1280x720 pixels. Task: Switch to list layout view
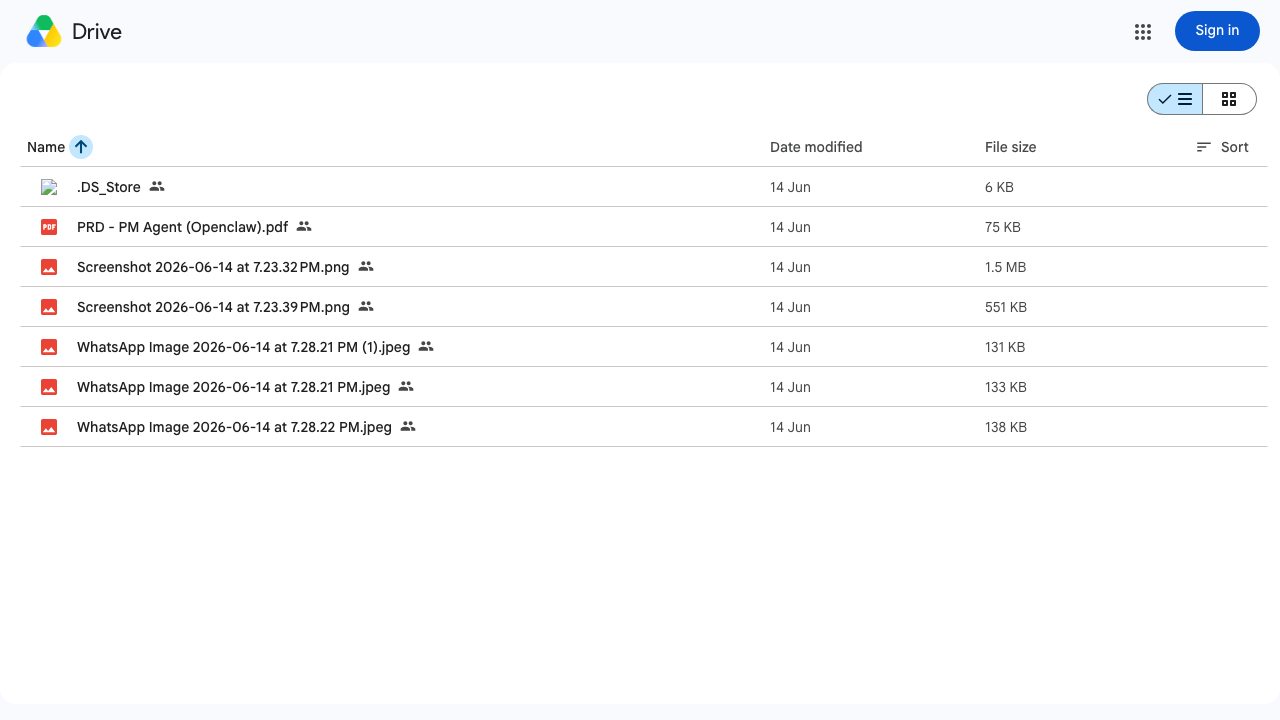point(1175,99)
